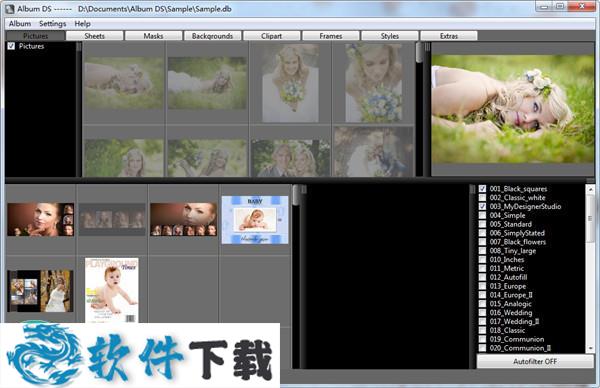Click the large preview image of woman in grass
The height and width of the screenshot is (388, 600).
tap(513, 109)
